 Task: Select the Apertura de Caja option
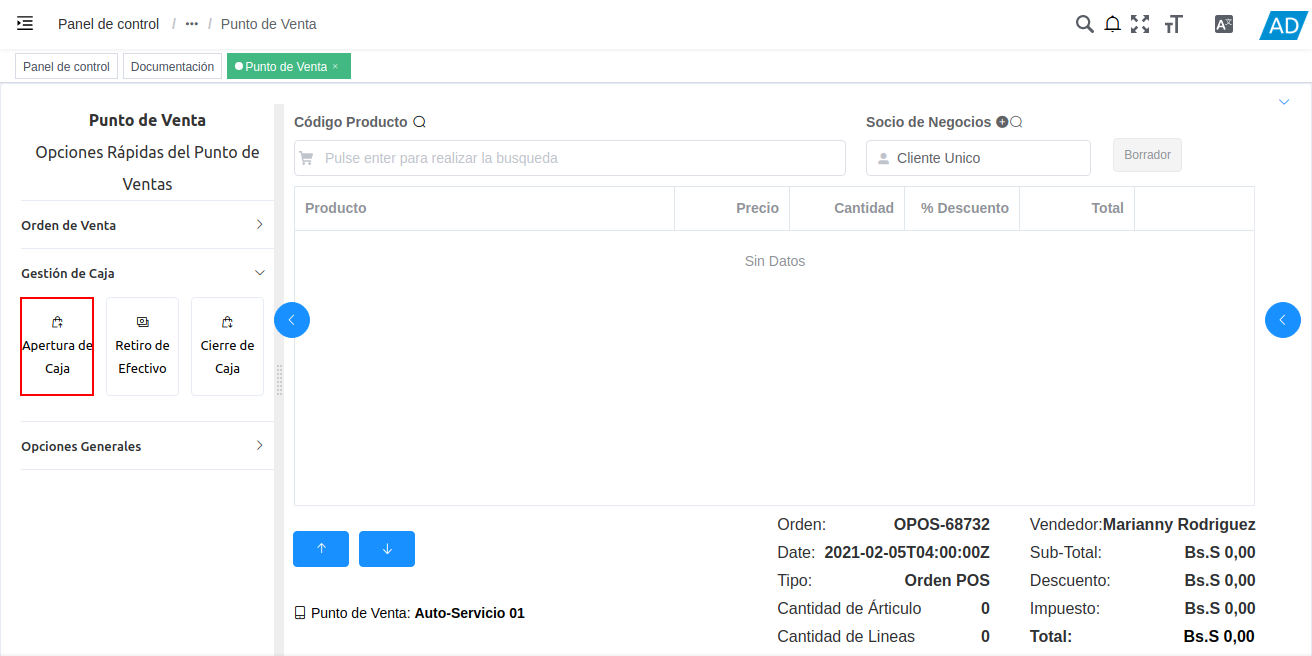[x=57, y=345]
